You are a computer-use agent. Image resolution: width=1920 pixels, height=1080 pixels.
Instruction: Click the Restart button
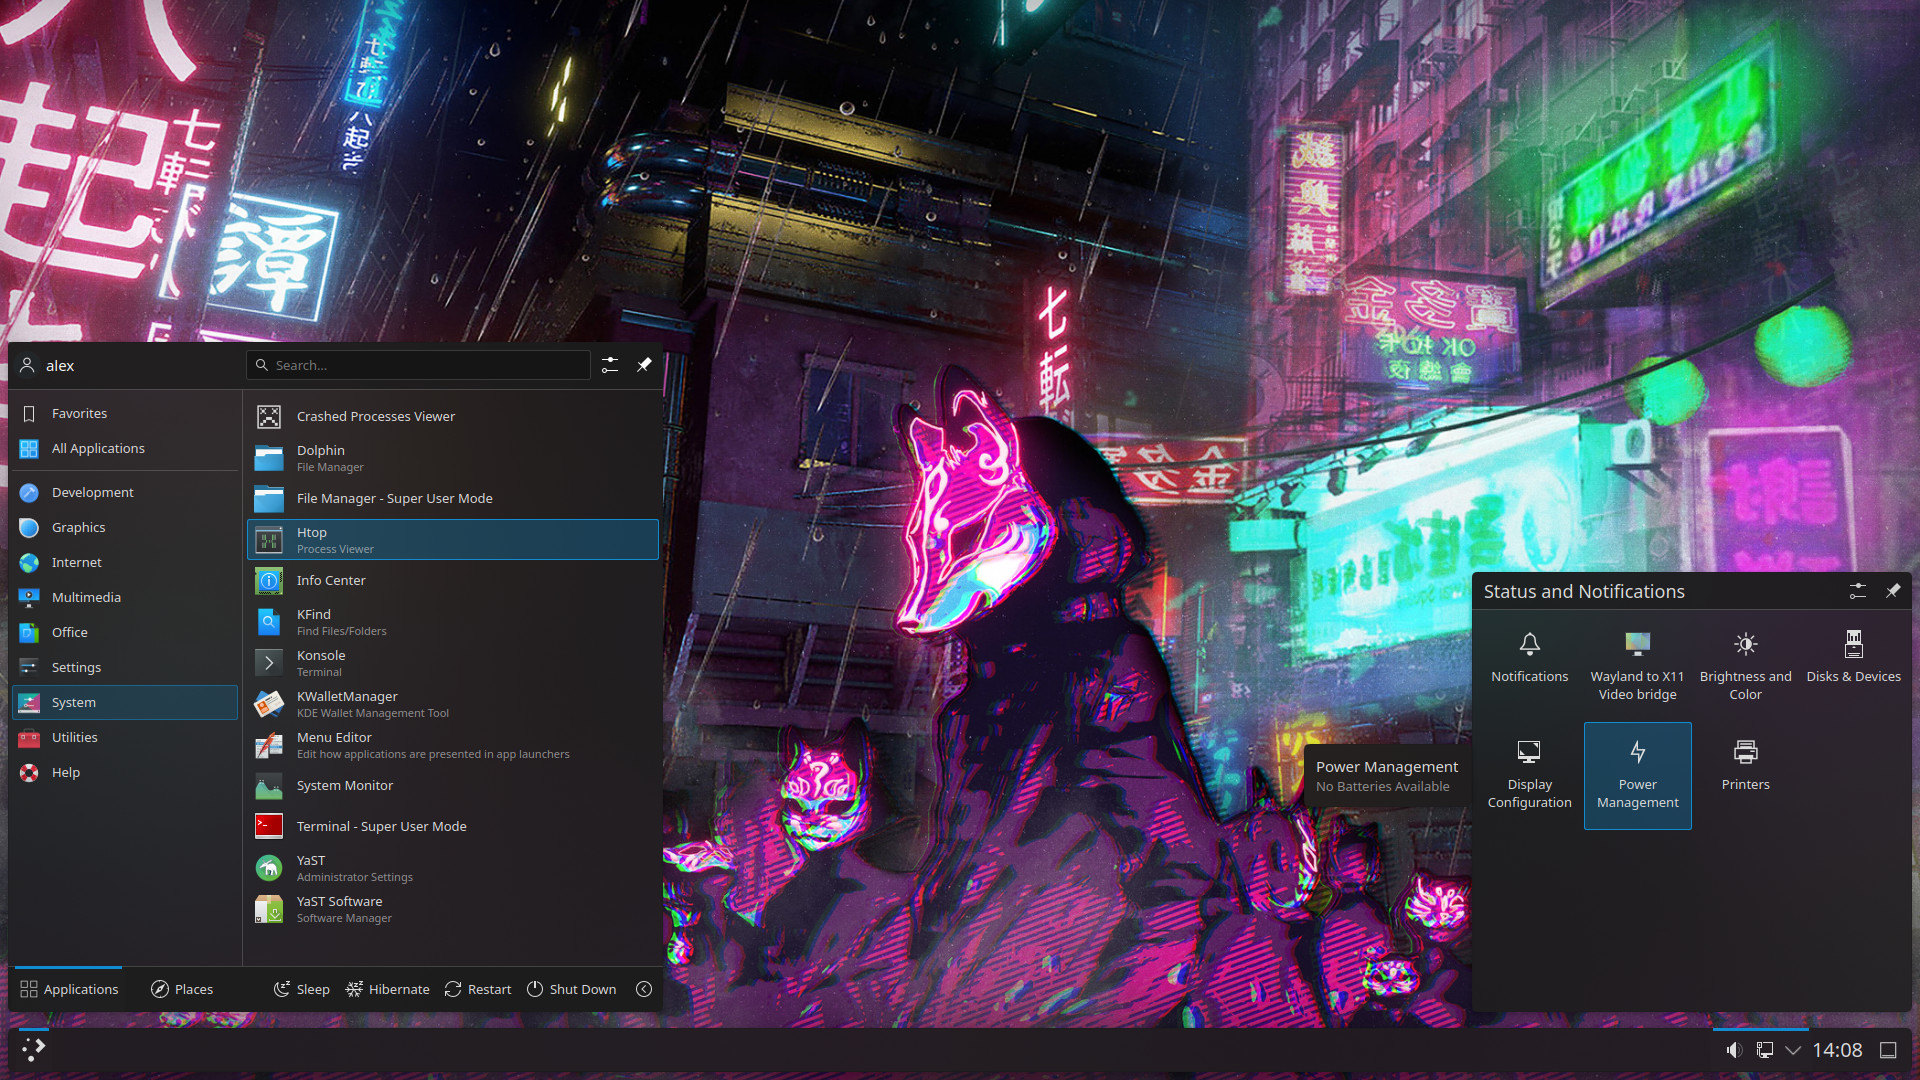[x=477, y=989]
